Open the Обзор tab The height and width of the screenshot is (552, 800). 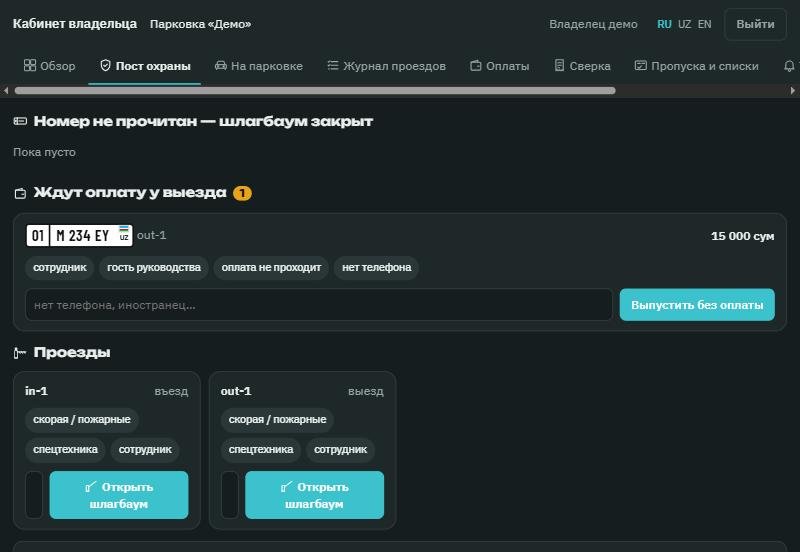(x=49, y=66)
